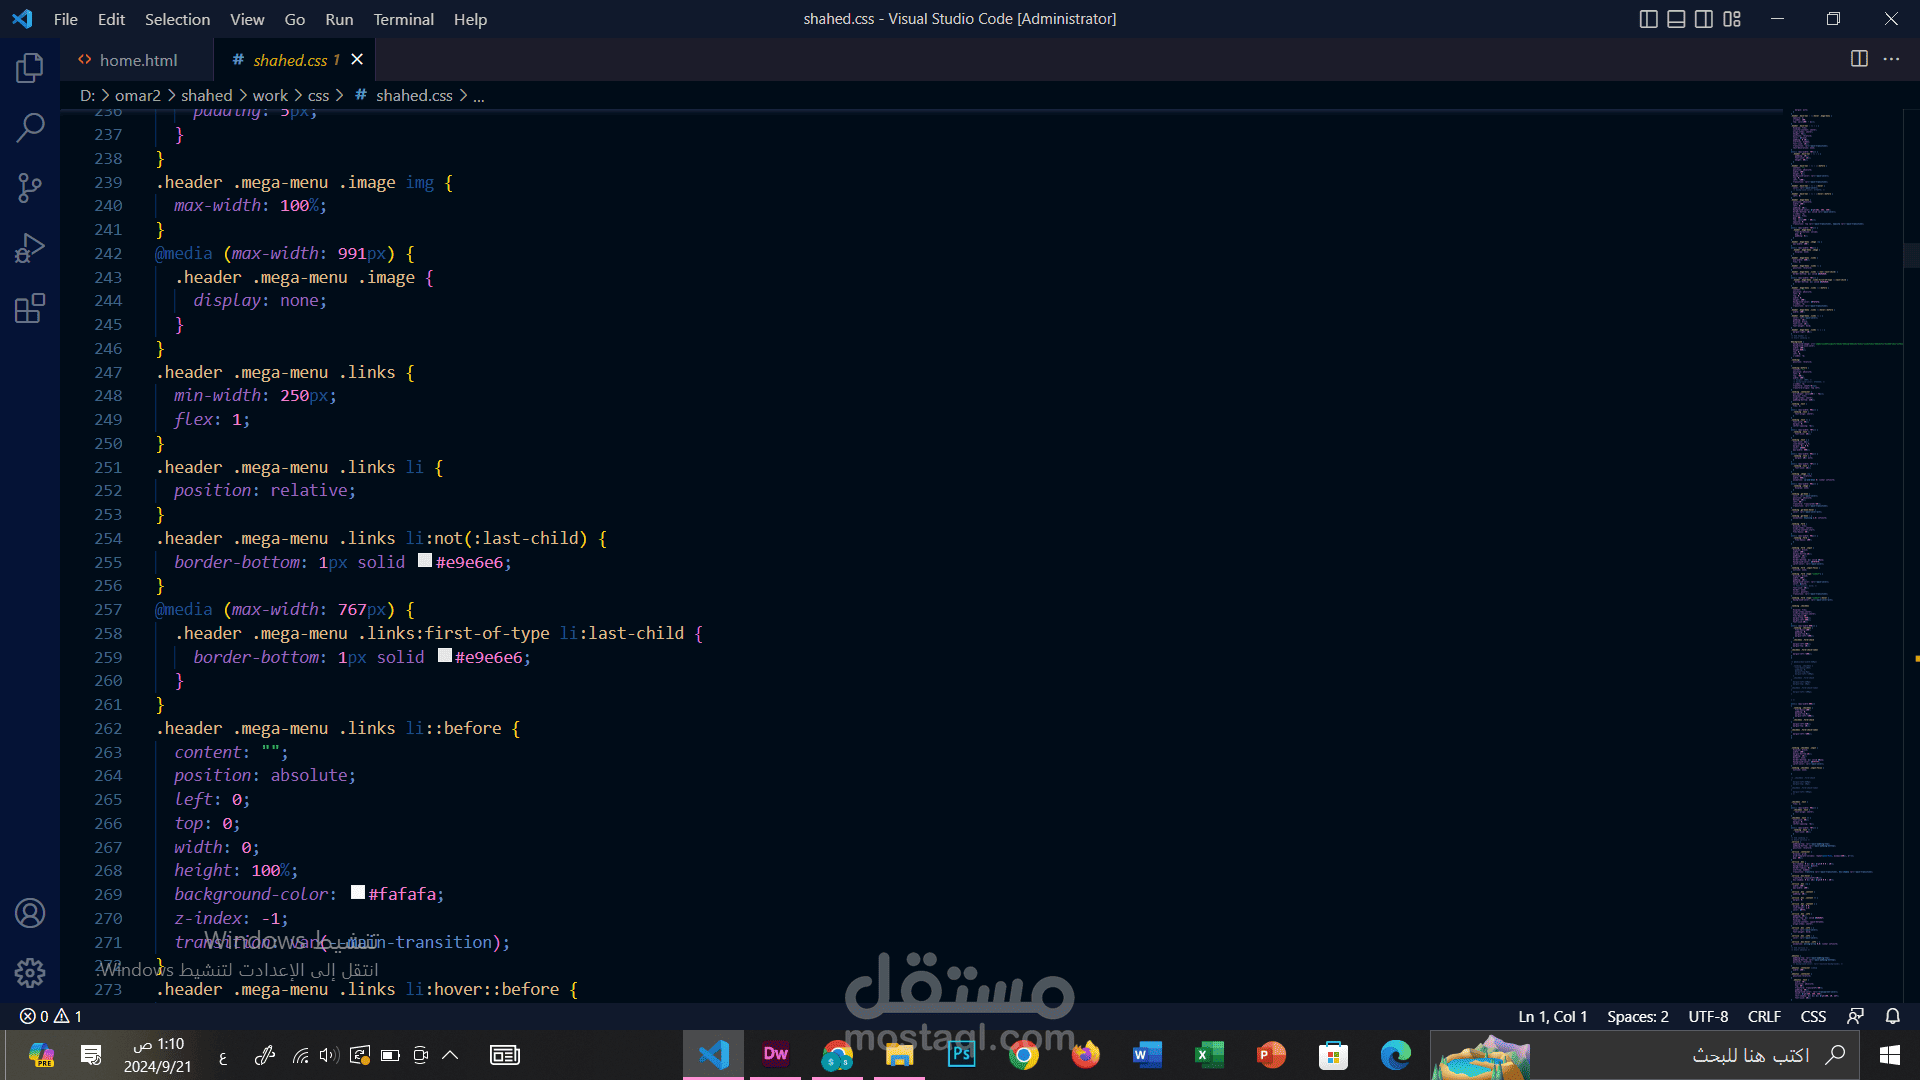The width and height of the screenshot is (1920, 1080).
Task: Expand the css folder breadcrumb
Action: pyautogui.click(x=318, y=95)
